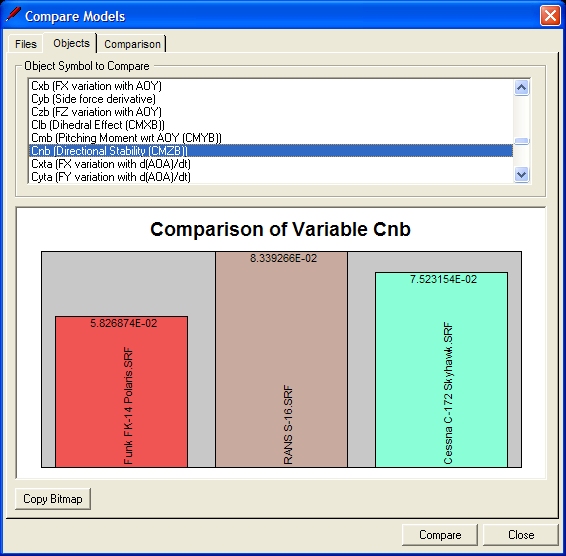Select Clb (Dihedral Effect) list item
This screenshot has height=556, width=566.
point(270,125)
